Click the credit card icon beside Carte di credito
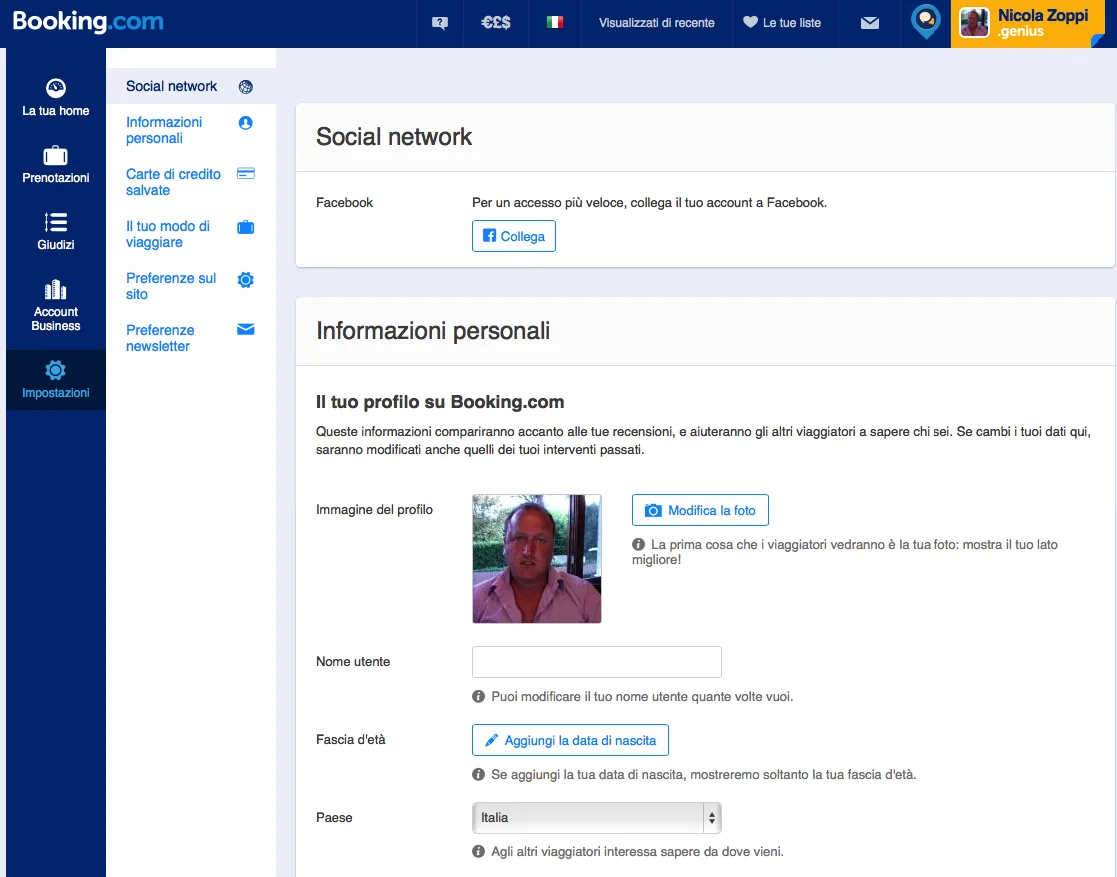 coord(246,174)
